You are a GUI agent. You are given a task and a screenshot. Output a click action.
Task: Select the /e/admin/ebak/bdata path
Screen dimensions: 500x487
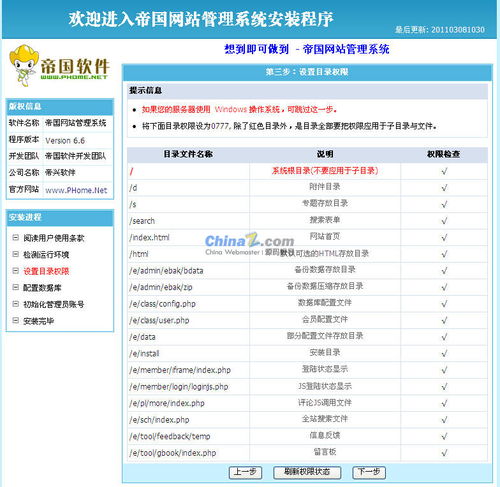click(166, 271)
